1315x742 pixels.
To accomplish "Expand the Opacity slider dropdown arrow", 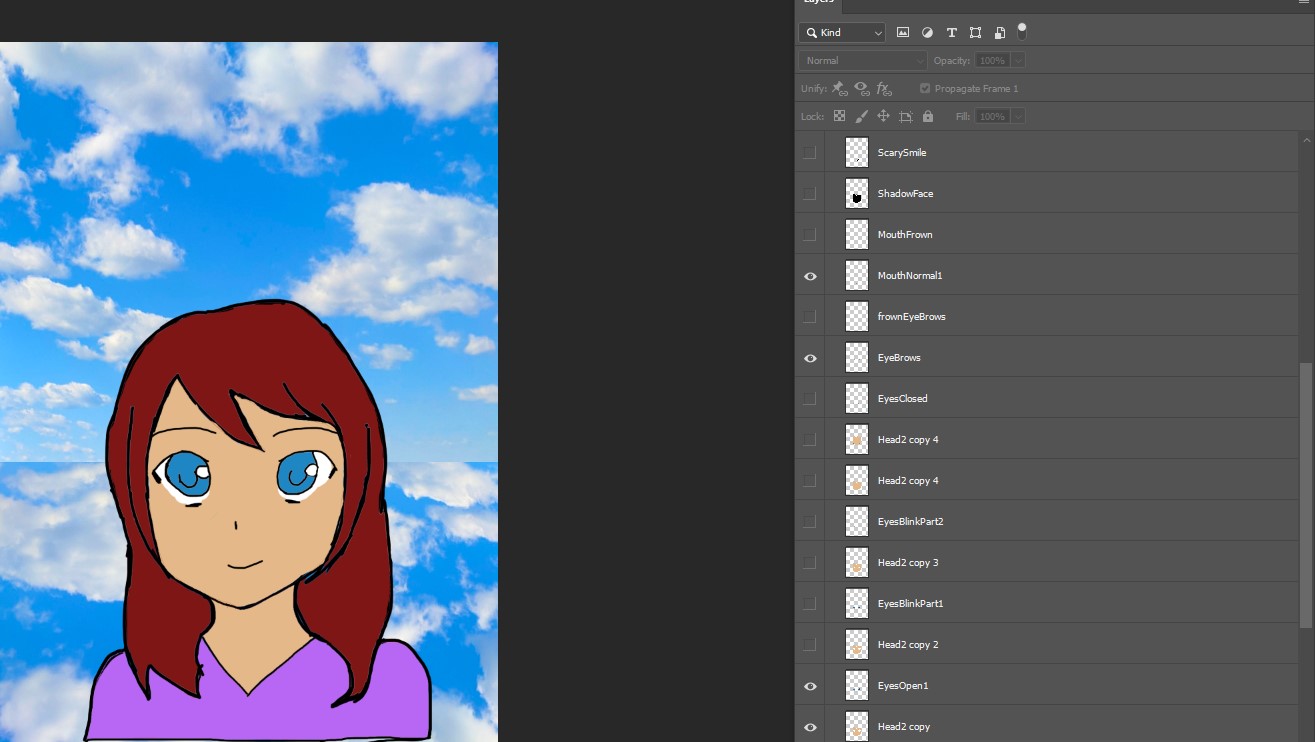I will coord(1018,61).
